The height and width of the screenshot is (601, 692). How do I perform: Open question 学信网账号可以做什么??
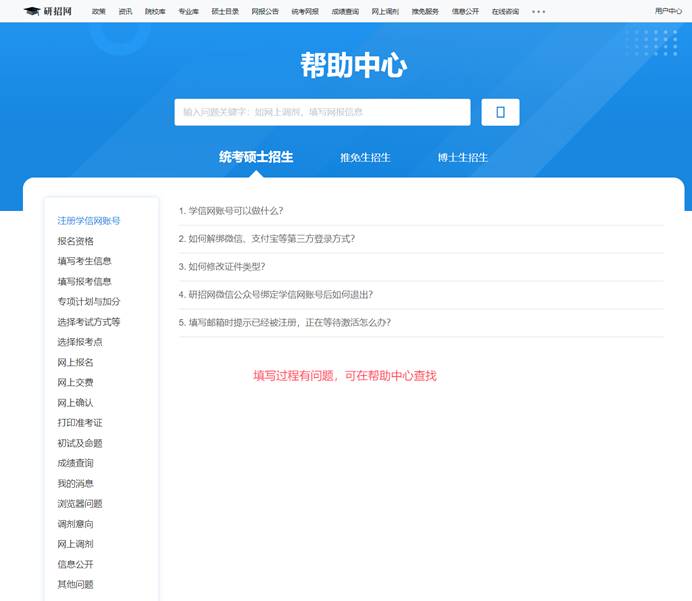[231, 211]
